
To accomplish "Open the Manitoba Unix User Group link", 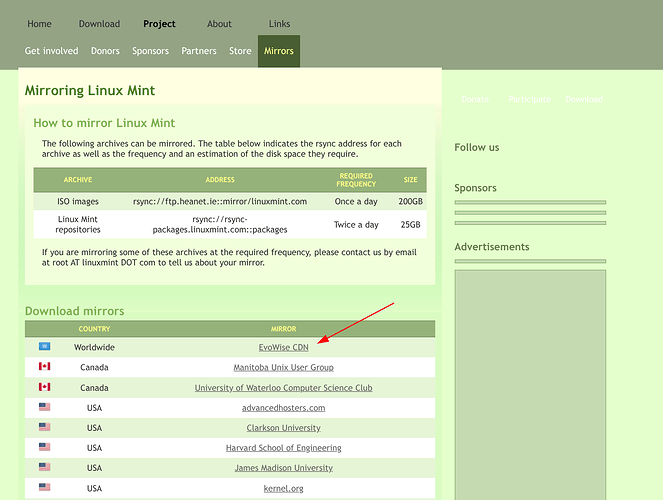I will 283,367.
